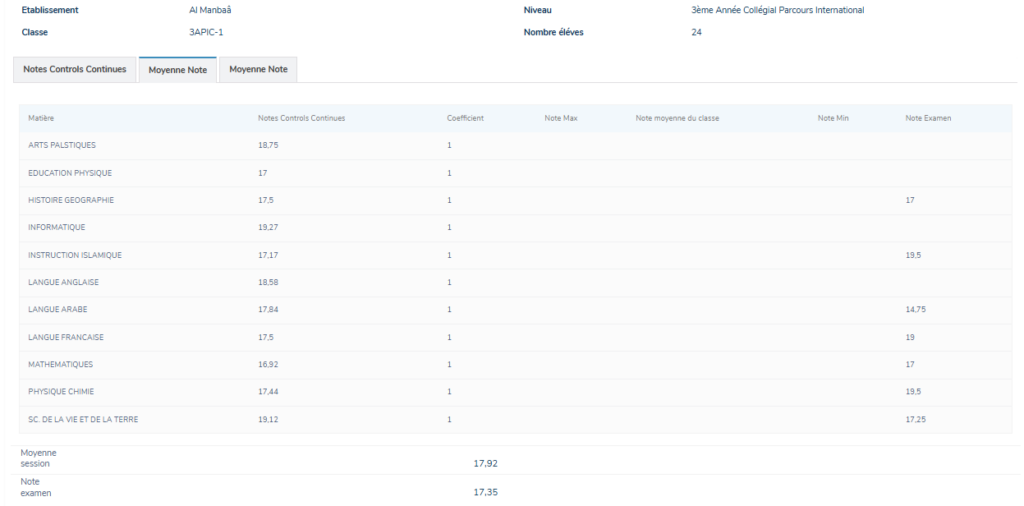Click the exam note total 17,35
This screenshot has height=506, width=1024.
tap(485, 492)
